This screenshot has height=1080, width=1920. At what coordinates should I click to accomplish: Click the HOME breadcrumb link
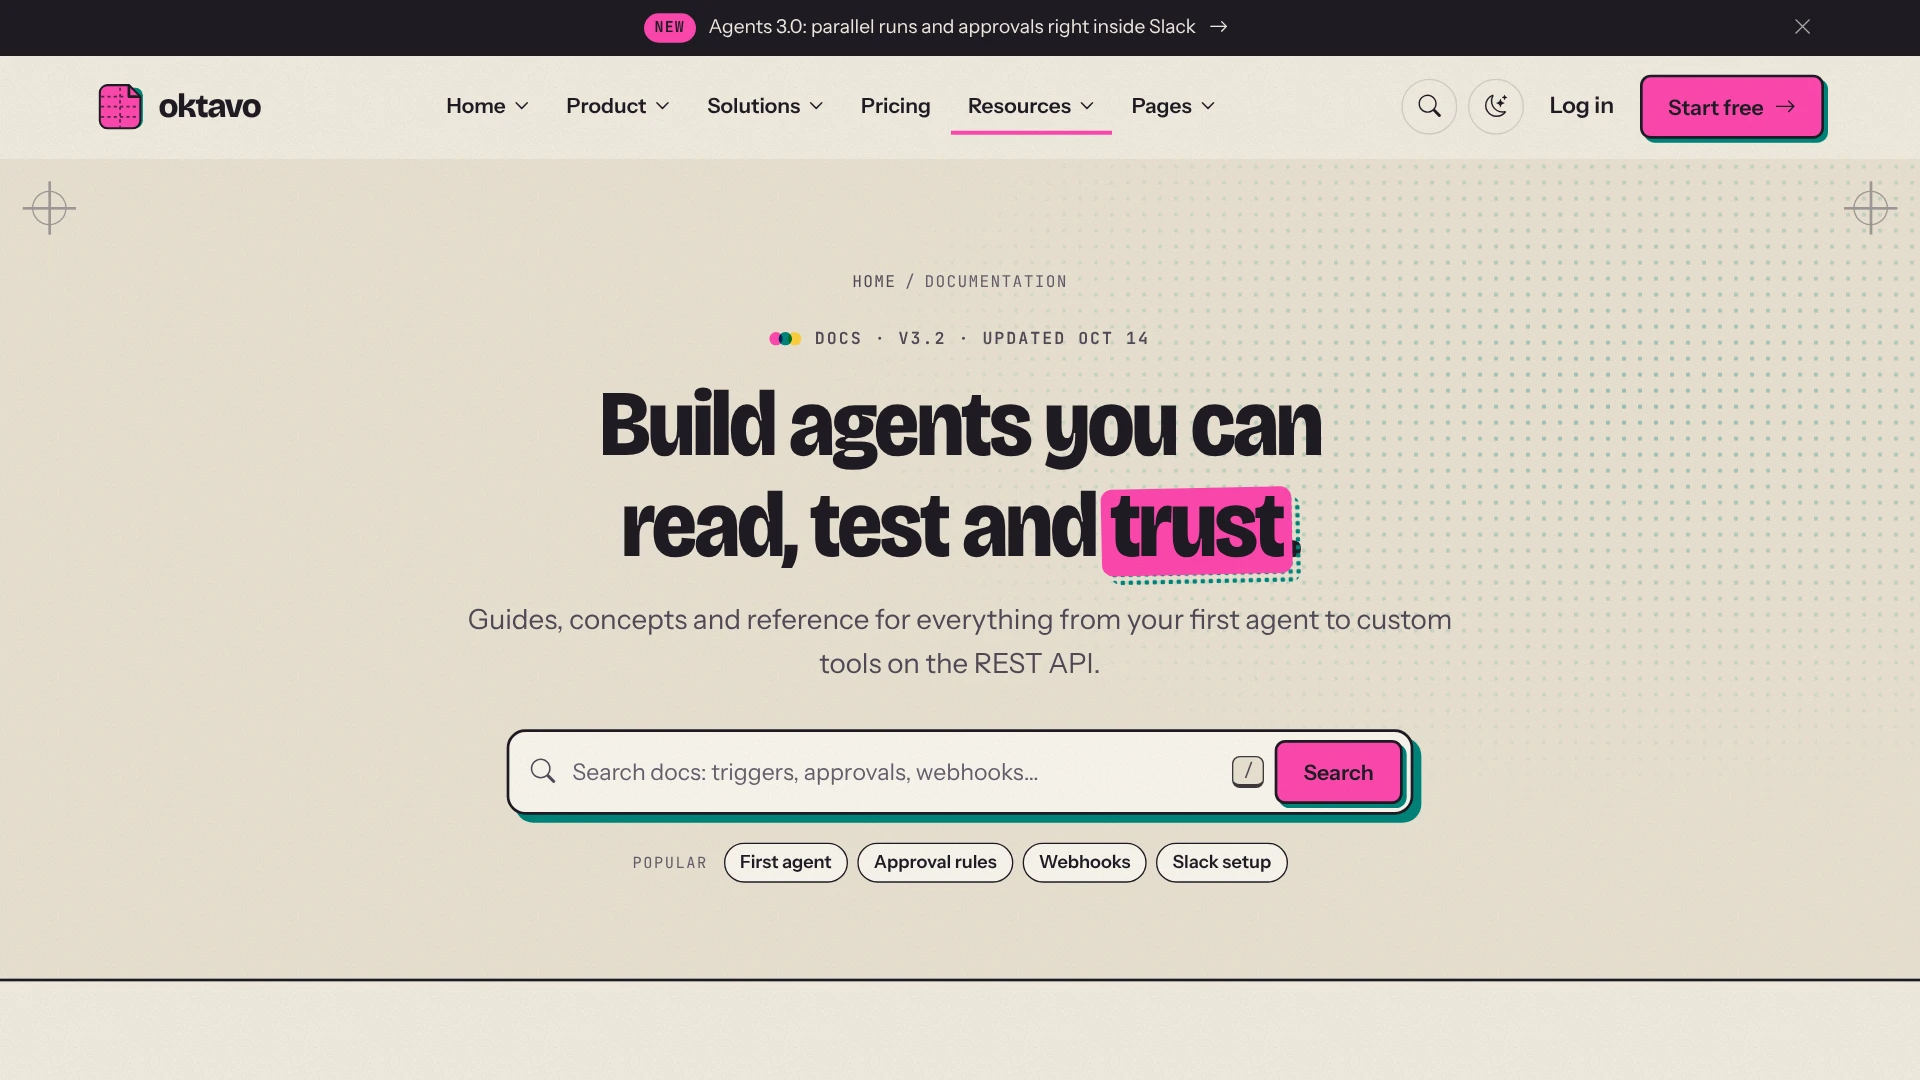[873, 282]
